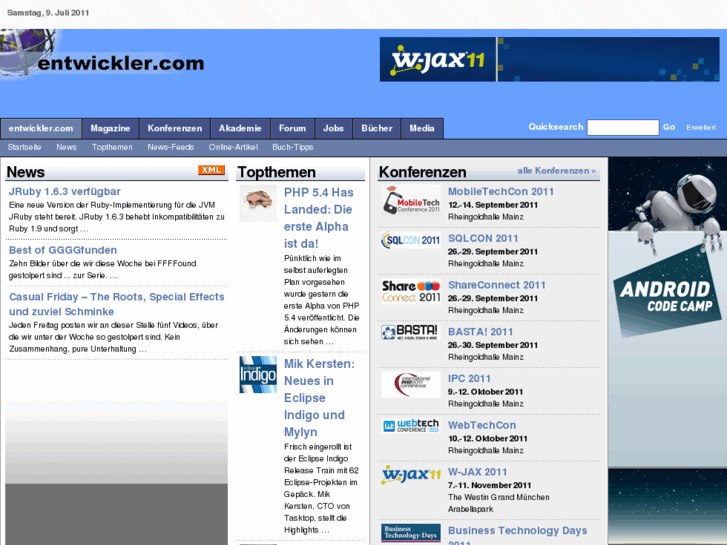Viewport: 727px width, 545px height.
Task: Click the Go search button
Action: pyautogui.click(x=669, y=127)
